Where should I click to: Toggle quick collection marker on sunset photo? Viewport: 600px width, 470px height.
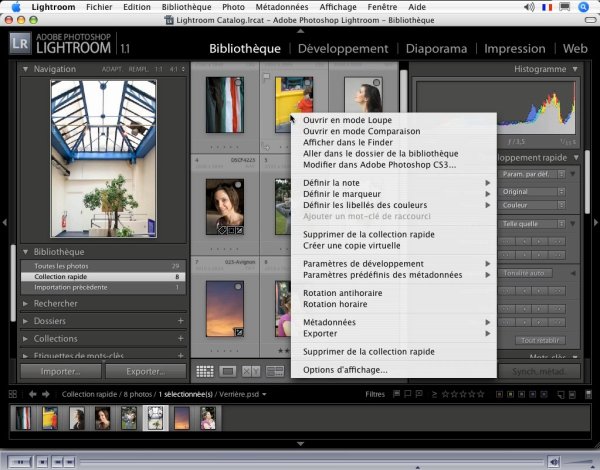tap(238, 287)
